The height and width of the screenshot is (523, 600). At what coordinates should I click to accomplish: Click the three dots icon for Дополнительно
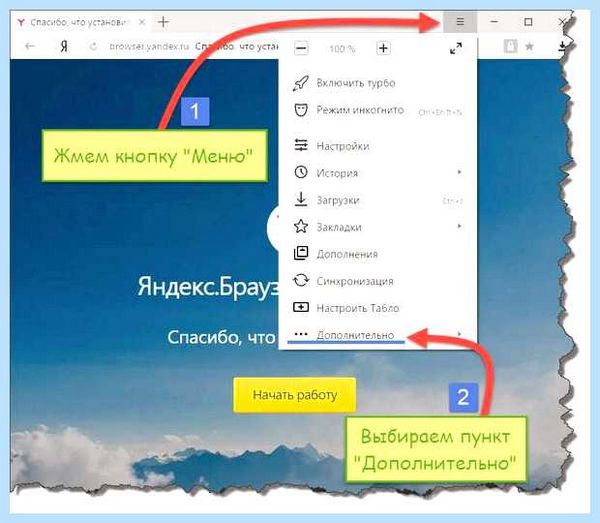[x=301, y=334]
